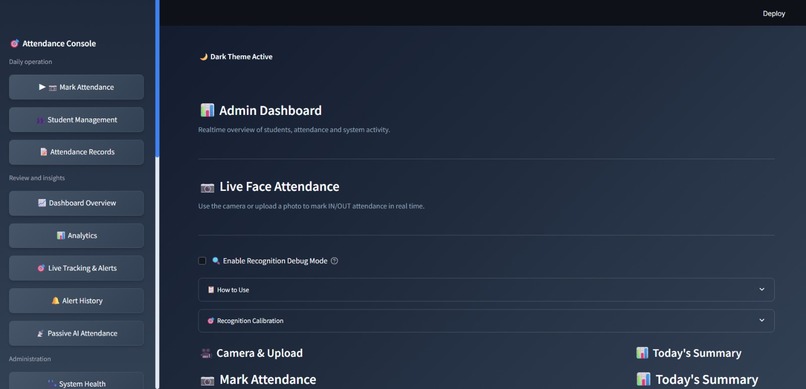The width and height of the screenshot is (806, 389).
Task: Click the document icon on Attendance Records
Action: 44,152
